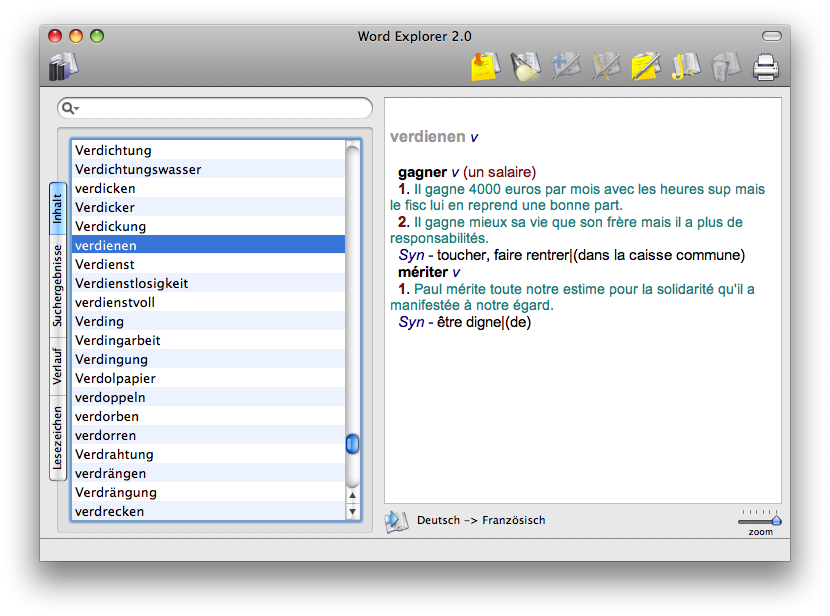Print the current entry with printer icon
This screenshot has width=830, height=616.
pos(766,68)
